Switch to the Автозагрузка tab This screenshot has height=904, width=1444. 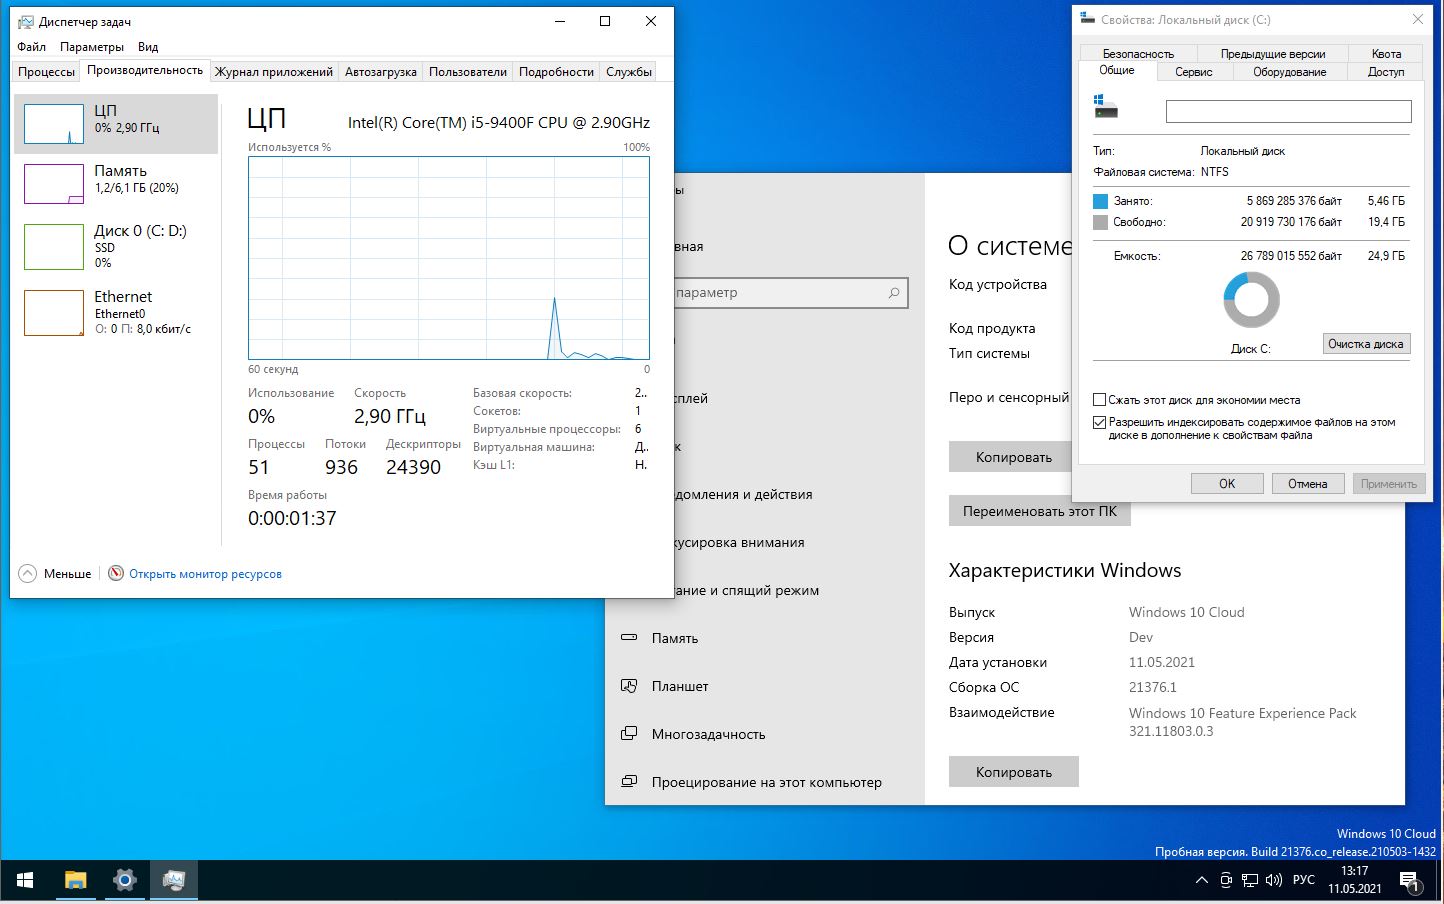tap(381, 72)
